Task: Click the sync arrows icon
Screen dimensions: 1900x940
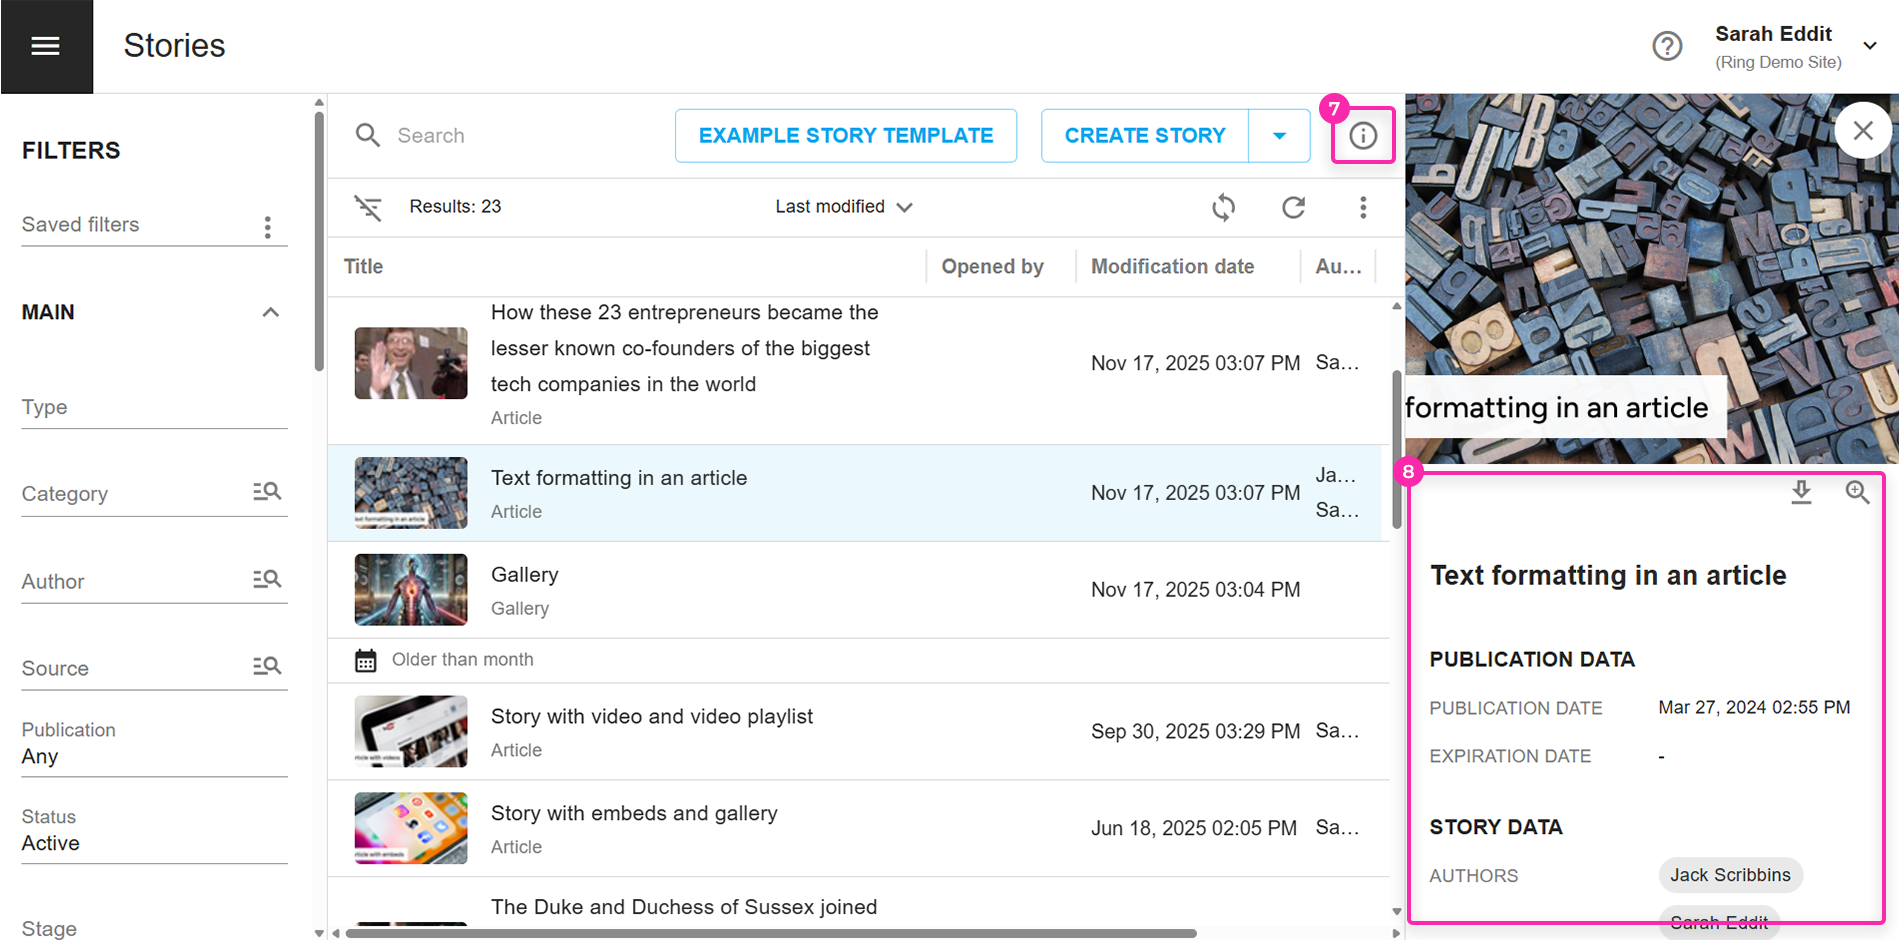Action: [1224, 207]
